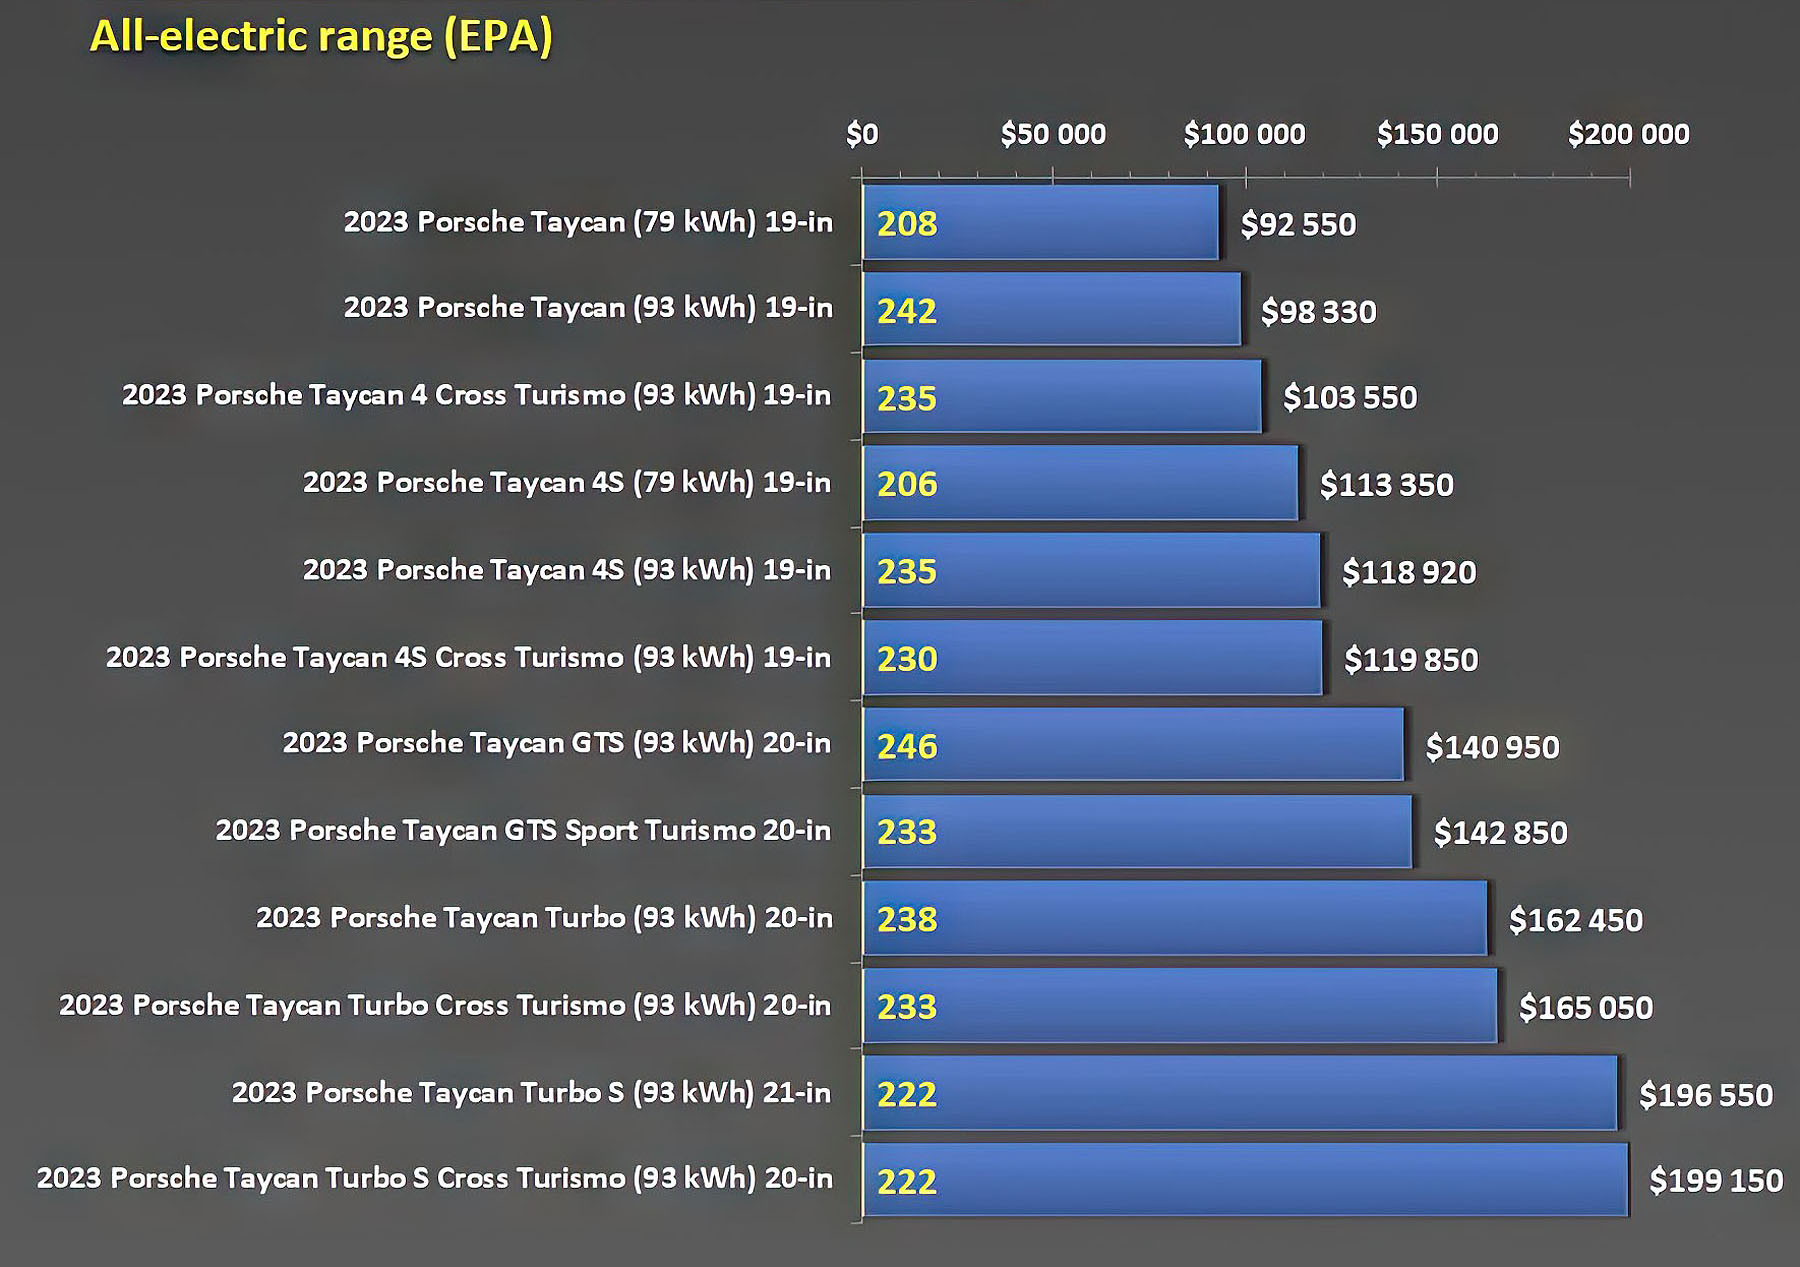
Task: Click the range value 242
Action: pyautogui.click(x=907, y=311)
